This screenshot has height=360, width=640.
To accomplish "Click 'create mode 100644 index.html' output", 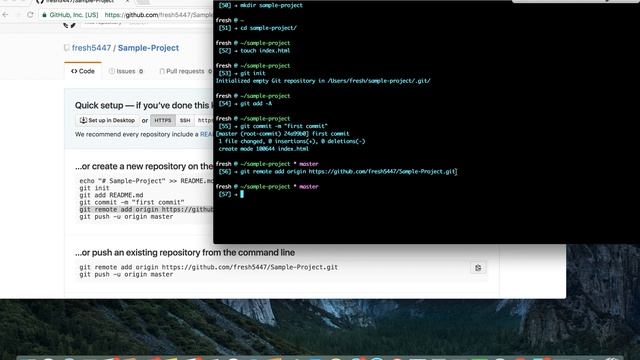I will tap(263, 149).
